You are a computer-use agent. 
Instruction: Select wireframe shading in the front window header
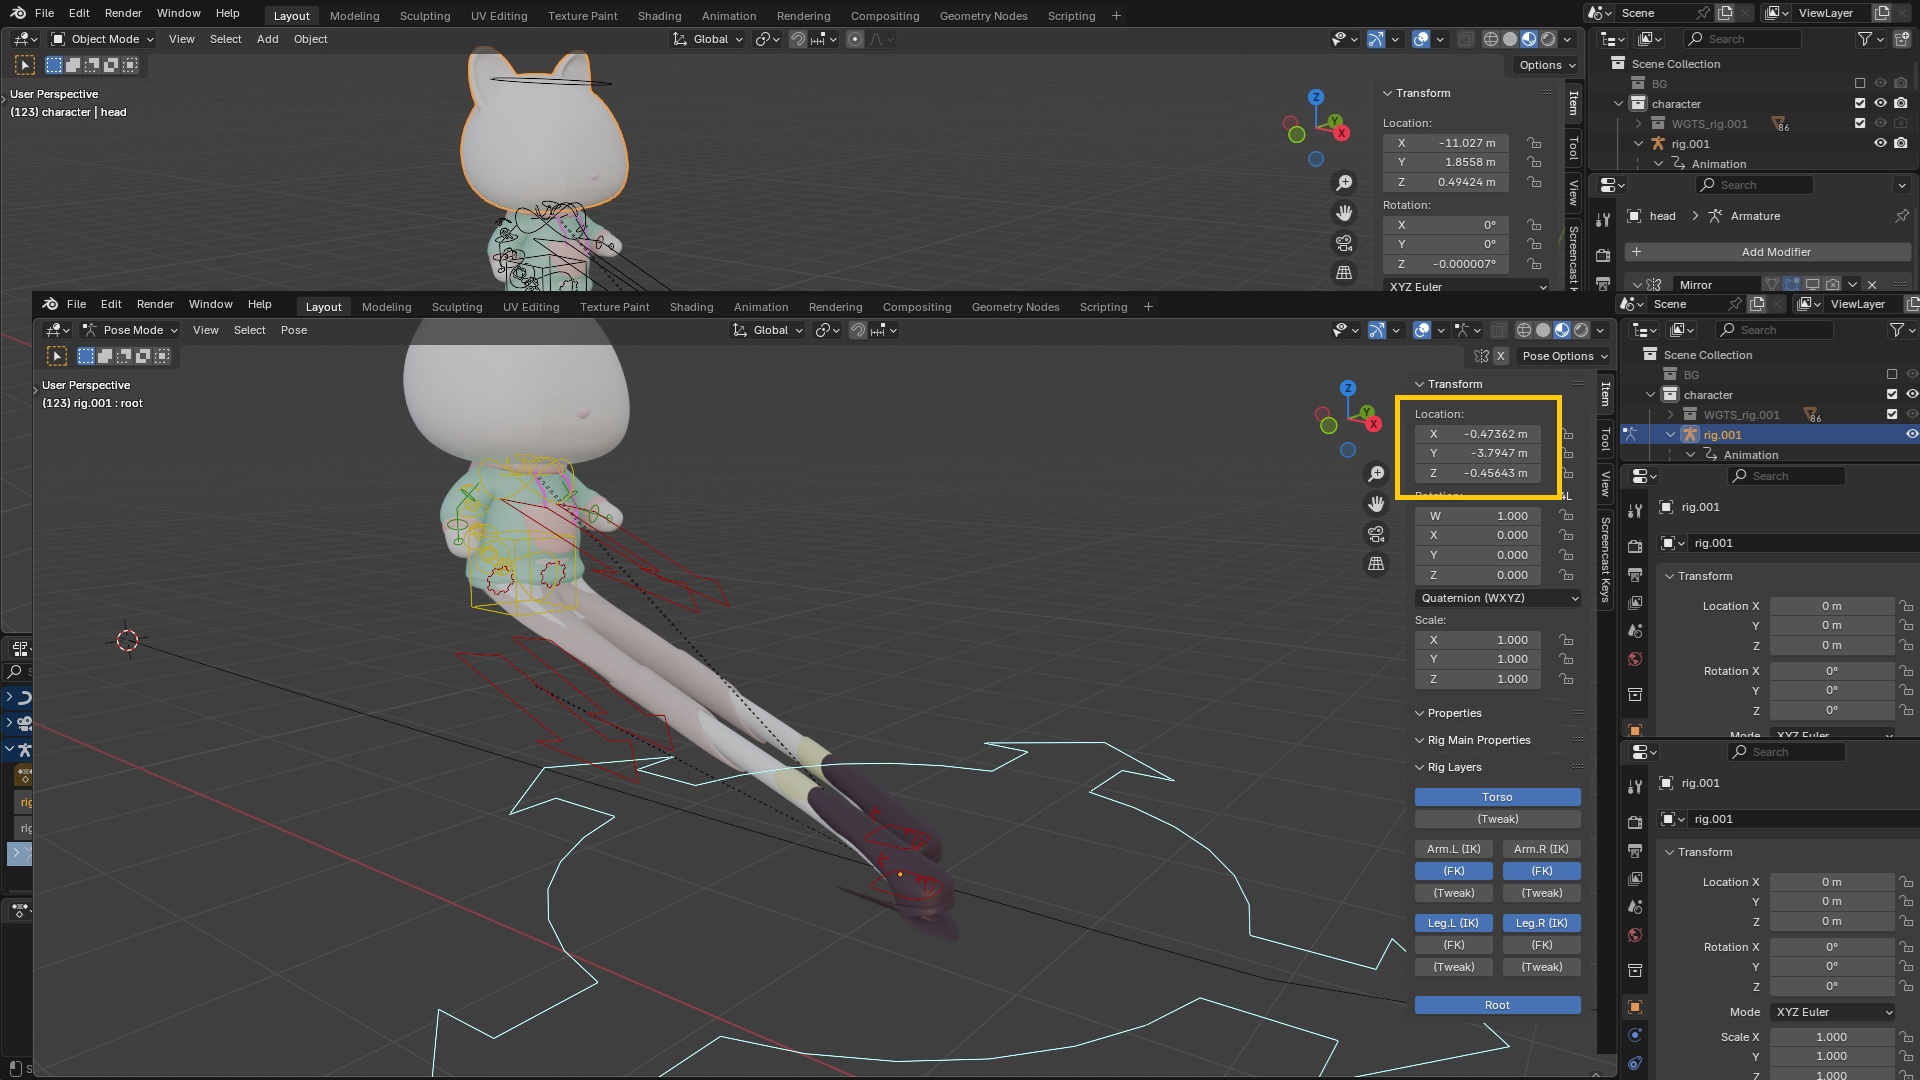(1524, 330)
